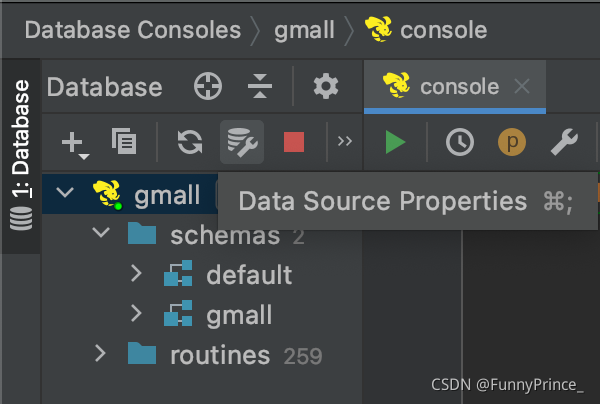Click the Duplicate data source icon
Viewport: 600px width, 404px height.
(124, 141)
